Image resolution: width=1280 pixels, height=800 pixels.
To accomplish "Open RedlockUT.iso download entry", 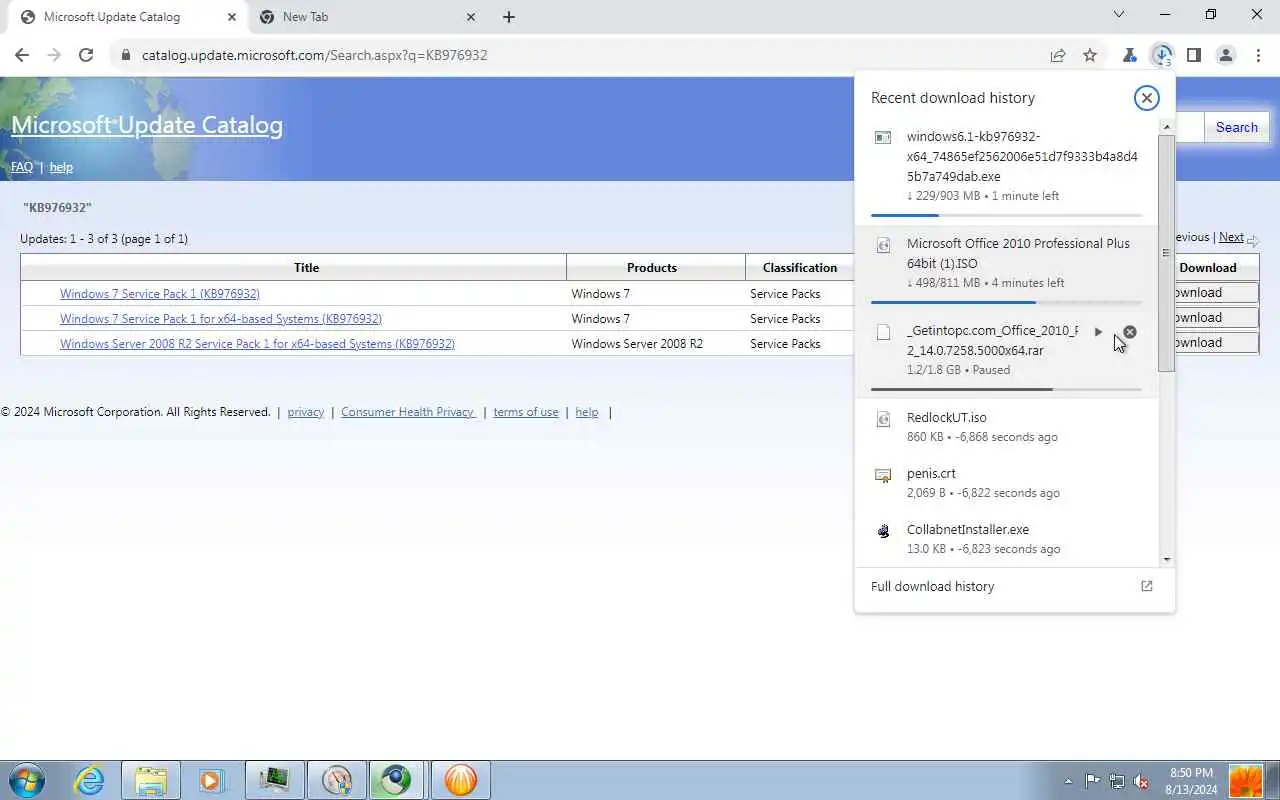I will [x=1007, y=427].
